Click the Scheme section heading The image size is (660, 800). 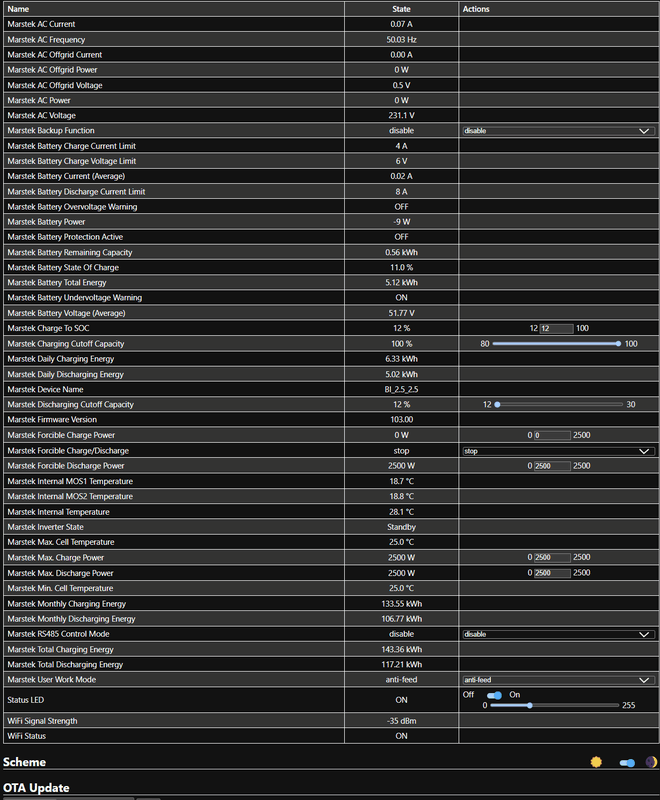24,762
